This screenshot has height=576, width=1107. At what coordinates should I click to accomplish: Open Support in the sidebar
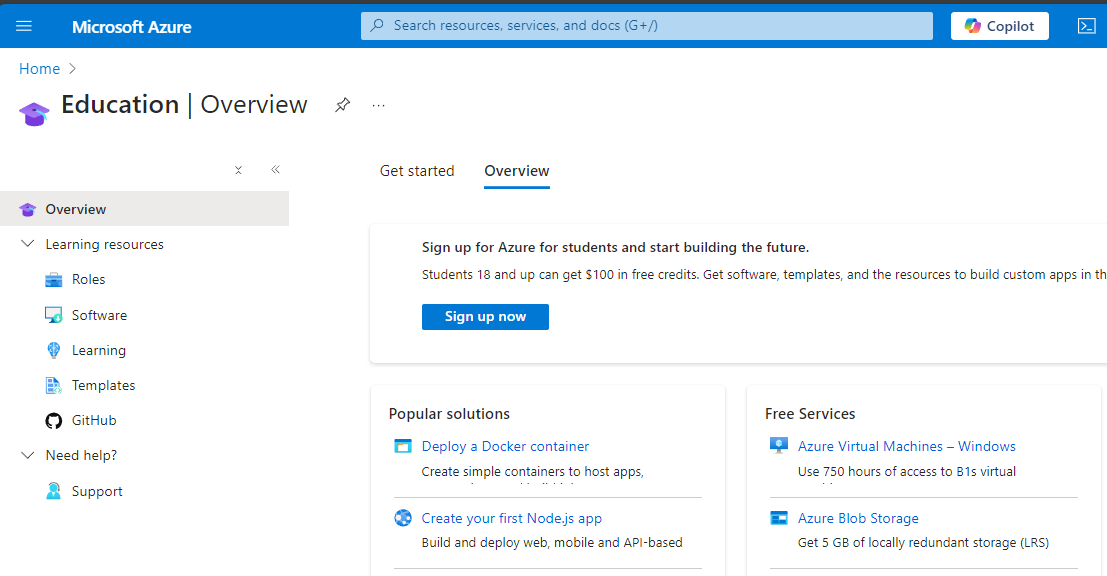(x=97, y=491)
